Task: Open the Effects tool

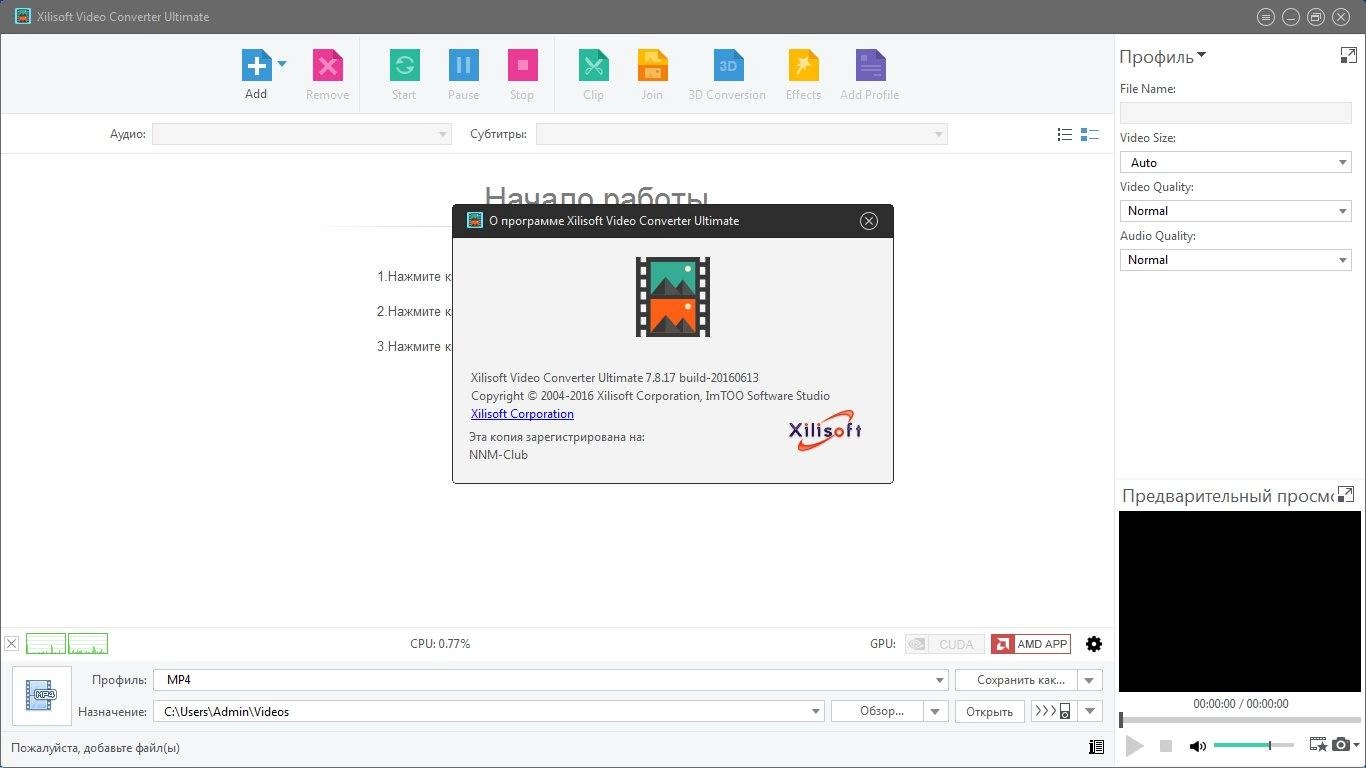Action: point(803,65)
